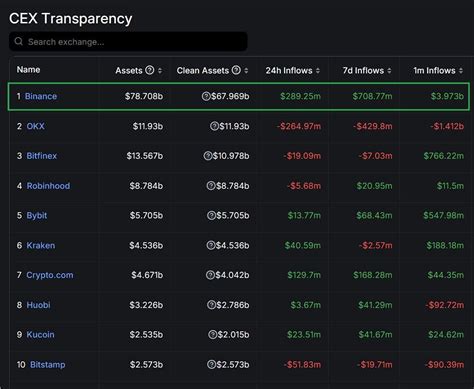Screen dimensions: 474x389
Task: Open the Kraken exchange link
Action: tap(41, 245)
